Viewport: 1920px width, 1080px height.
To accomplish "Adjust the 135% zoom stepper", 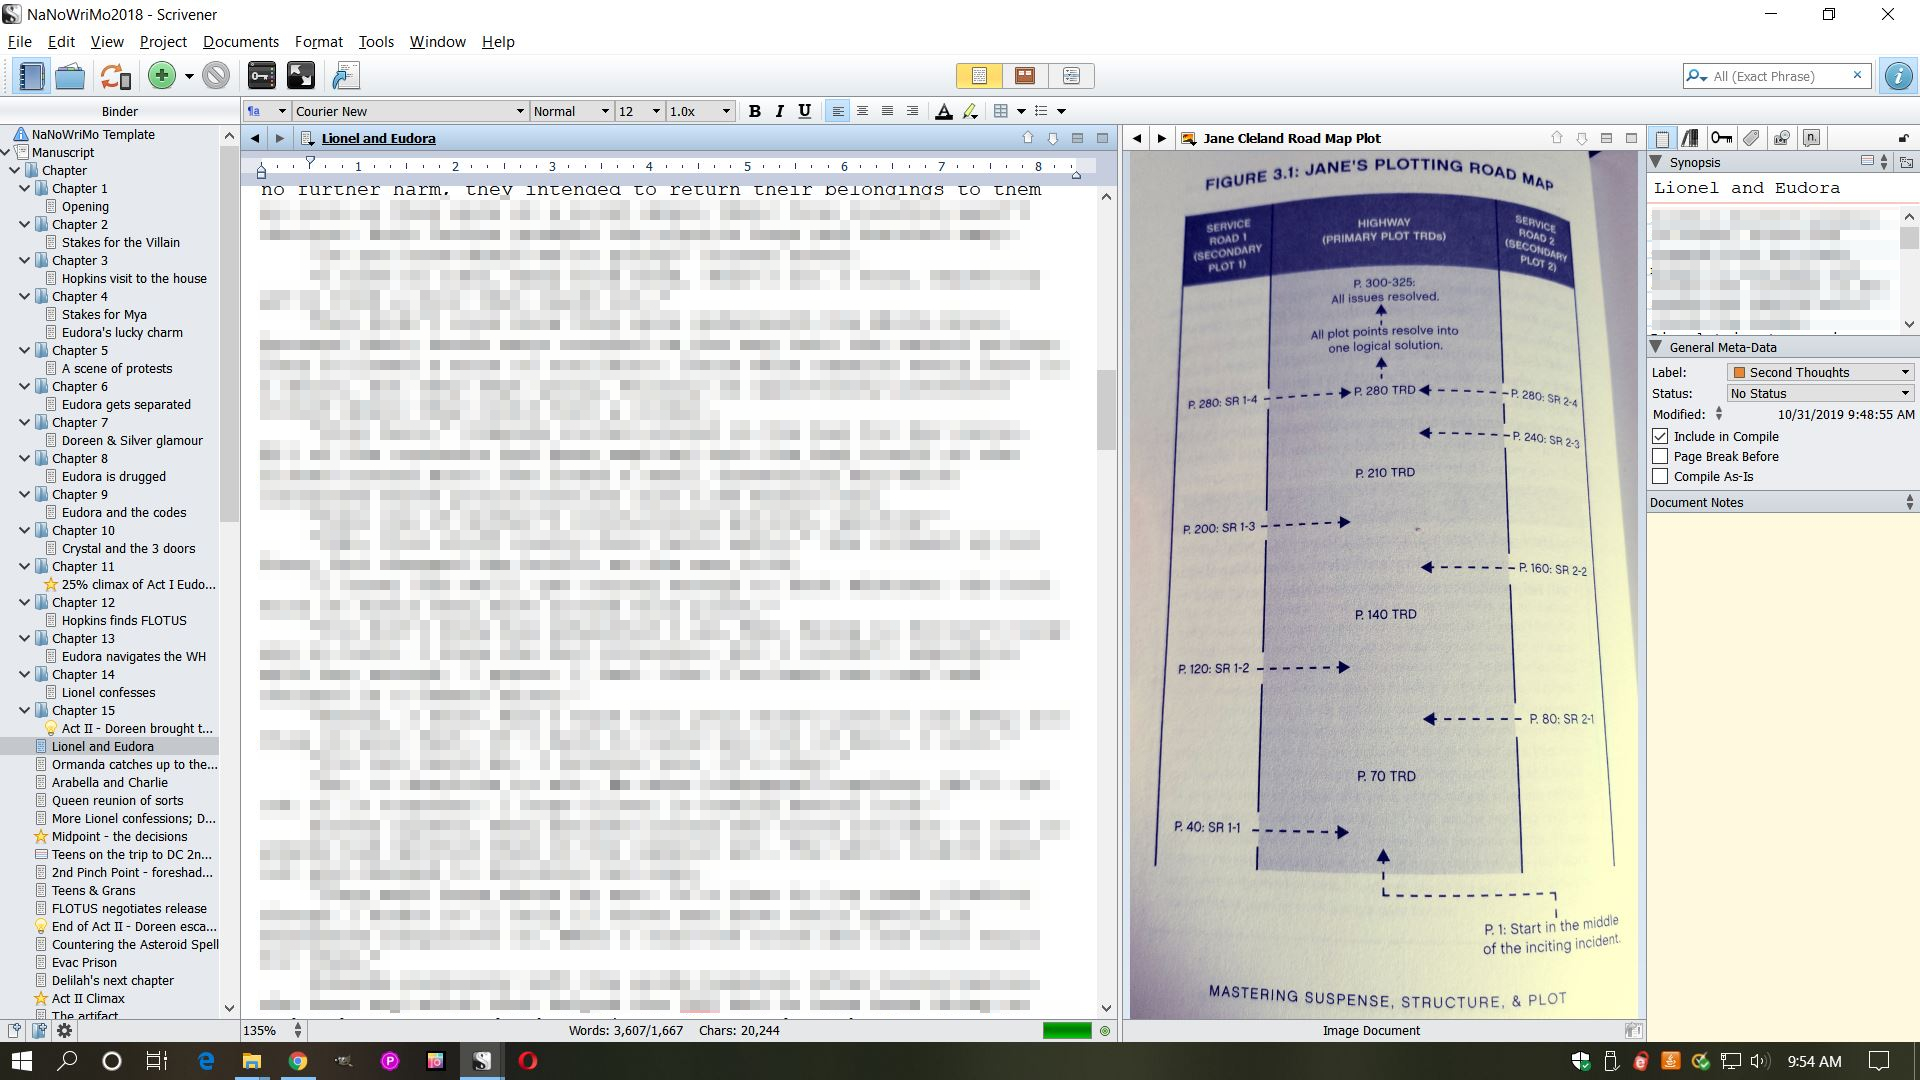I will tap(297, 1030).
